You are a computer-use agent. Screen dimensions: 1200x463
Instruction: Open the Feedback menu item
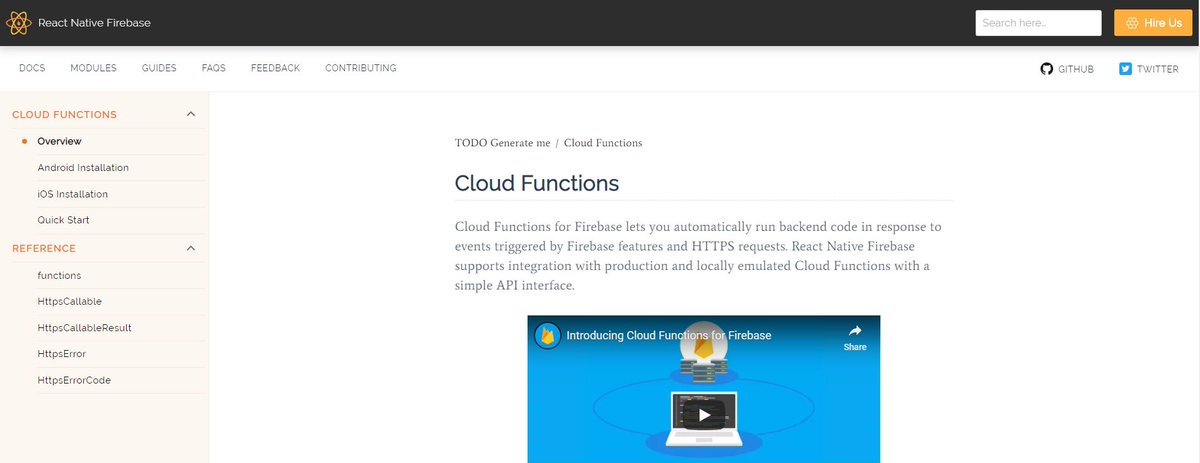(275, 68)
